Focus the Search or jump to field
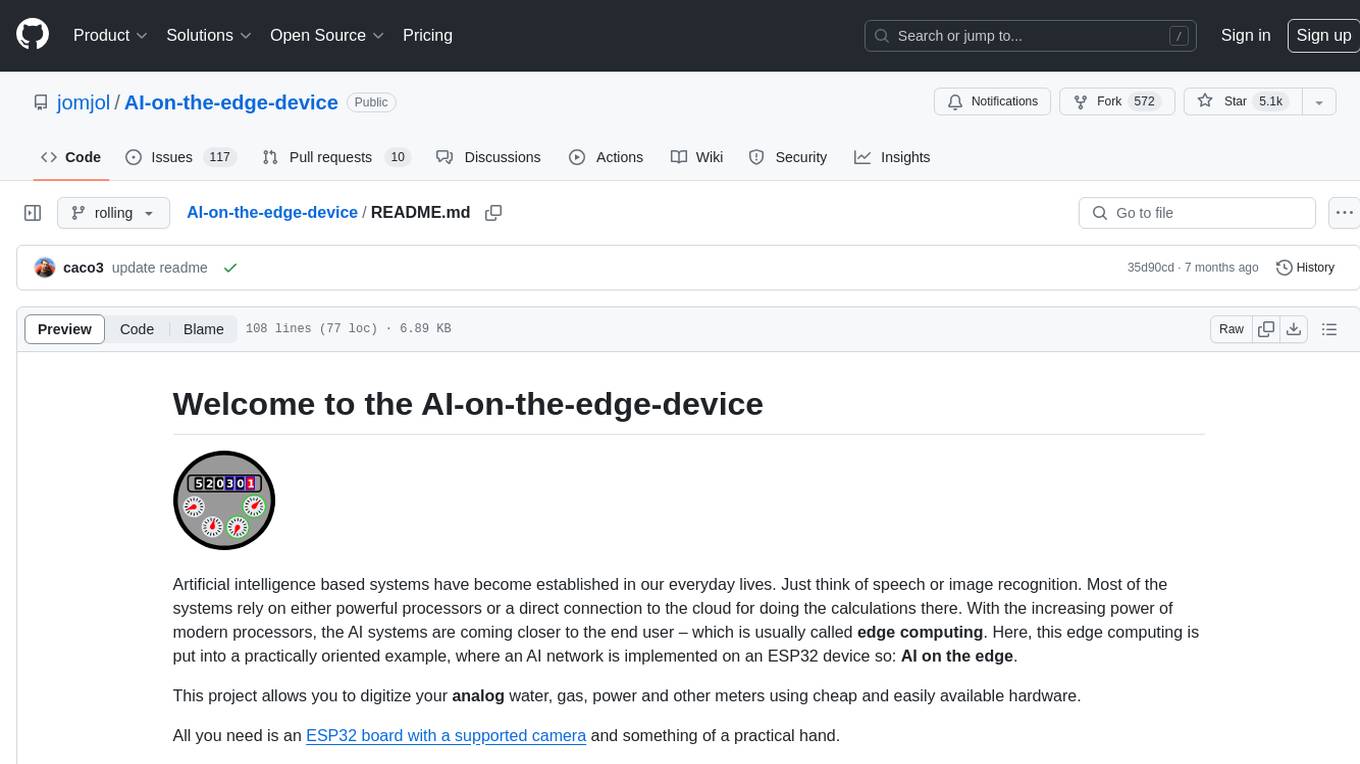Image resolution: width=1360 pixels, height=764 pixels. tap(1031, 36)
